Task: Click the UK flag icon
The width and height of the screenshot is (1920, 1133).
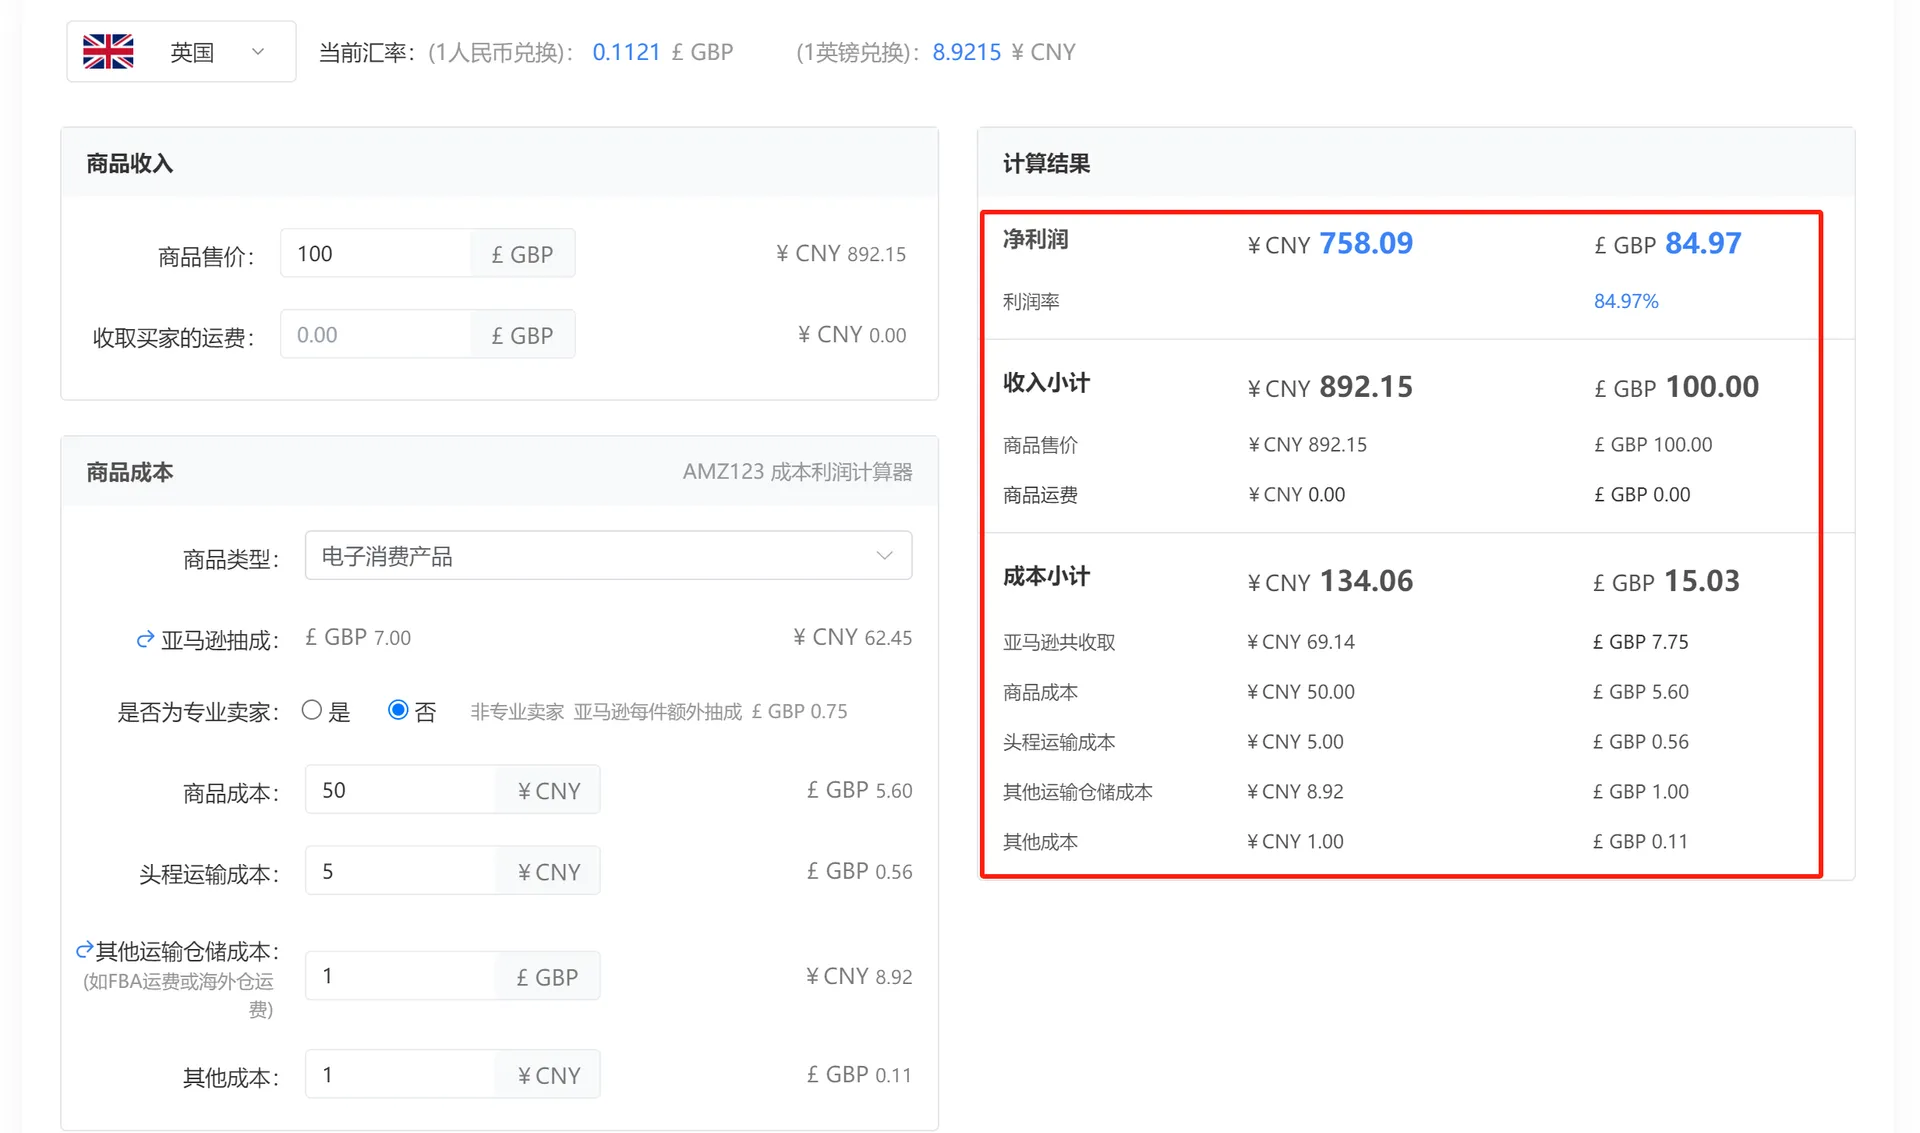Action: click(108, 51)
